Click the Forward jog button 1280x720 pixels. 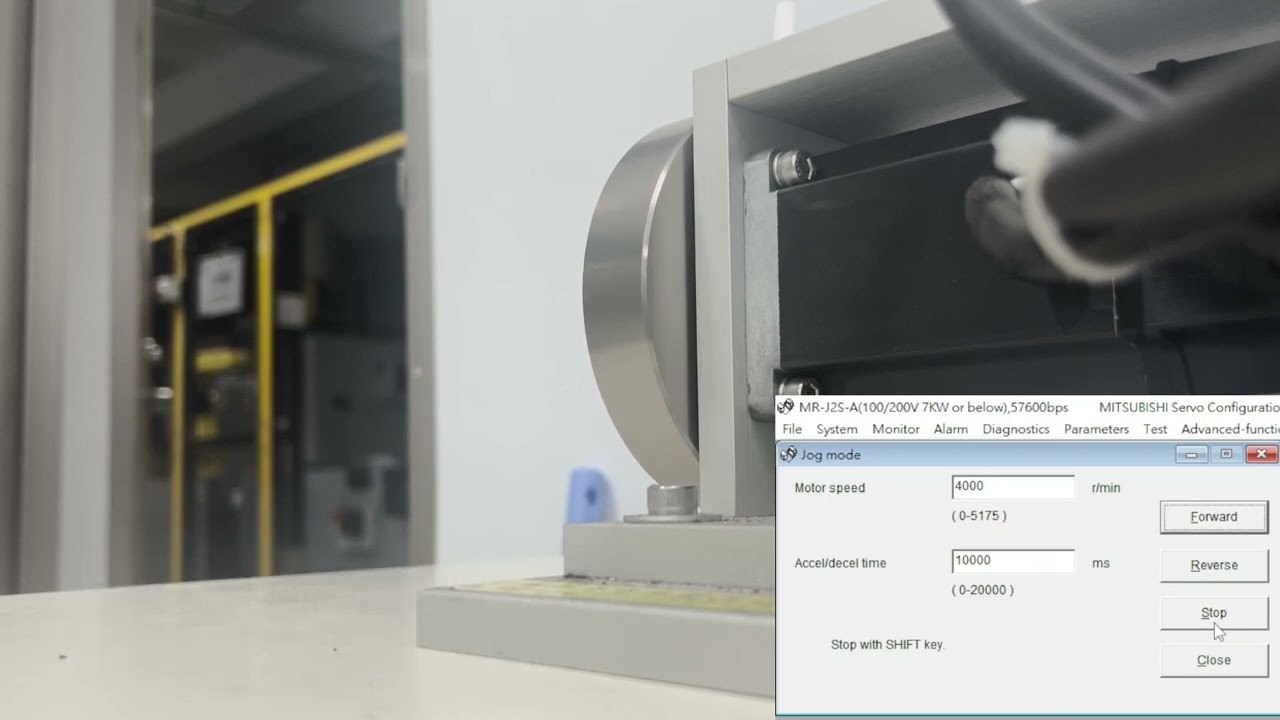(1214, 517)
